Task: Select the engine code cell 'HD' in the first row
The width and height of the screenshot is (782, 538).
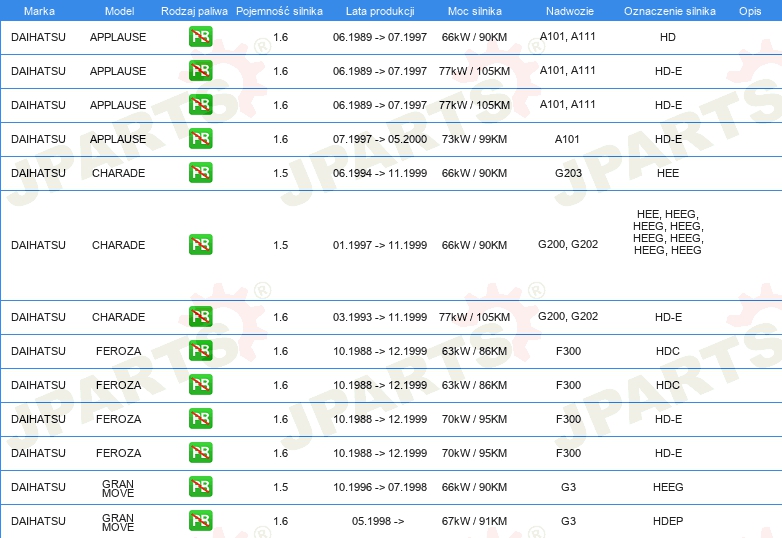Action: pyautogui.click(x=667, y=37)
